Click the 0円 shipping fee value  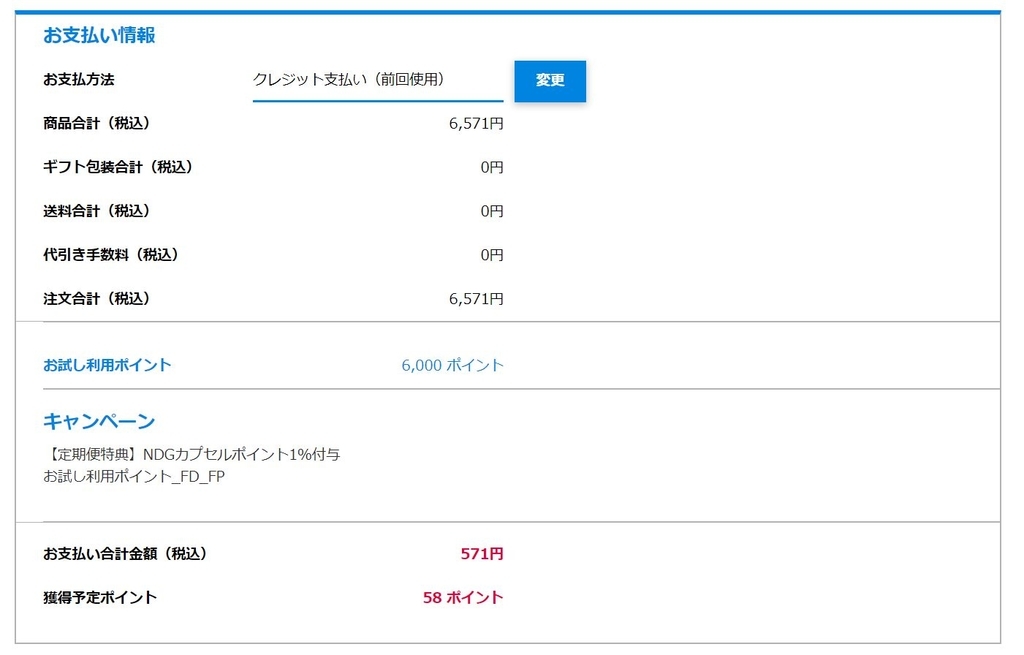click(x=492, y=210)
